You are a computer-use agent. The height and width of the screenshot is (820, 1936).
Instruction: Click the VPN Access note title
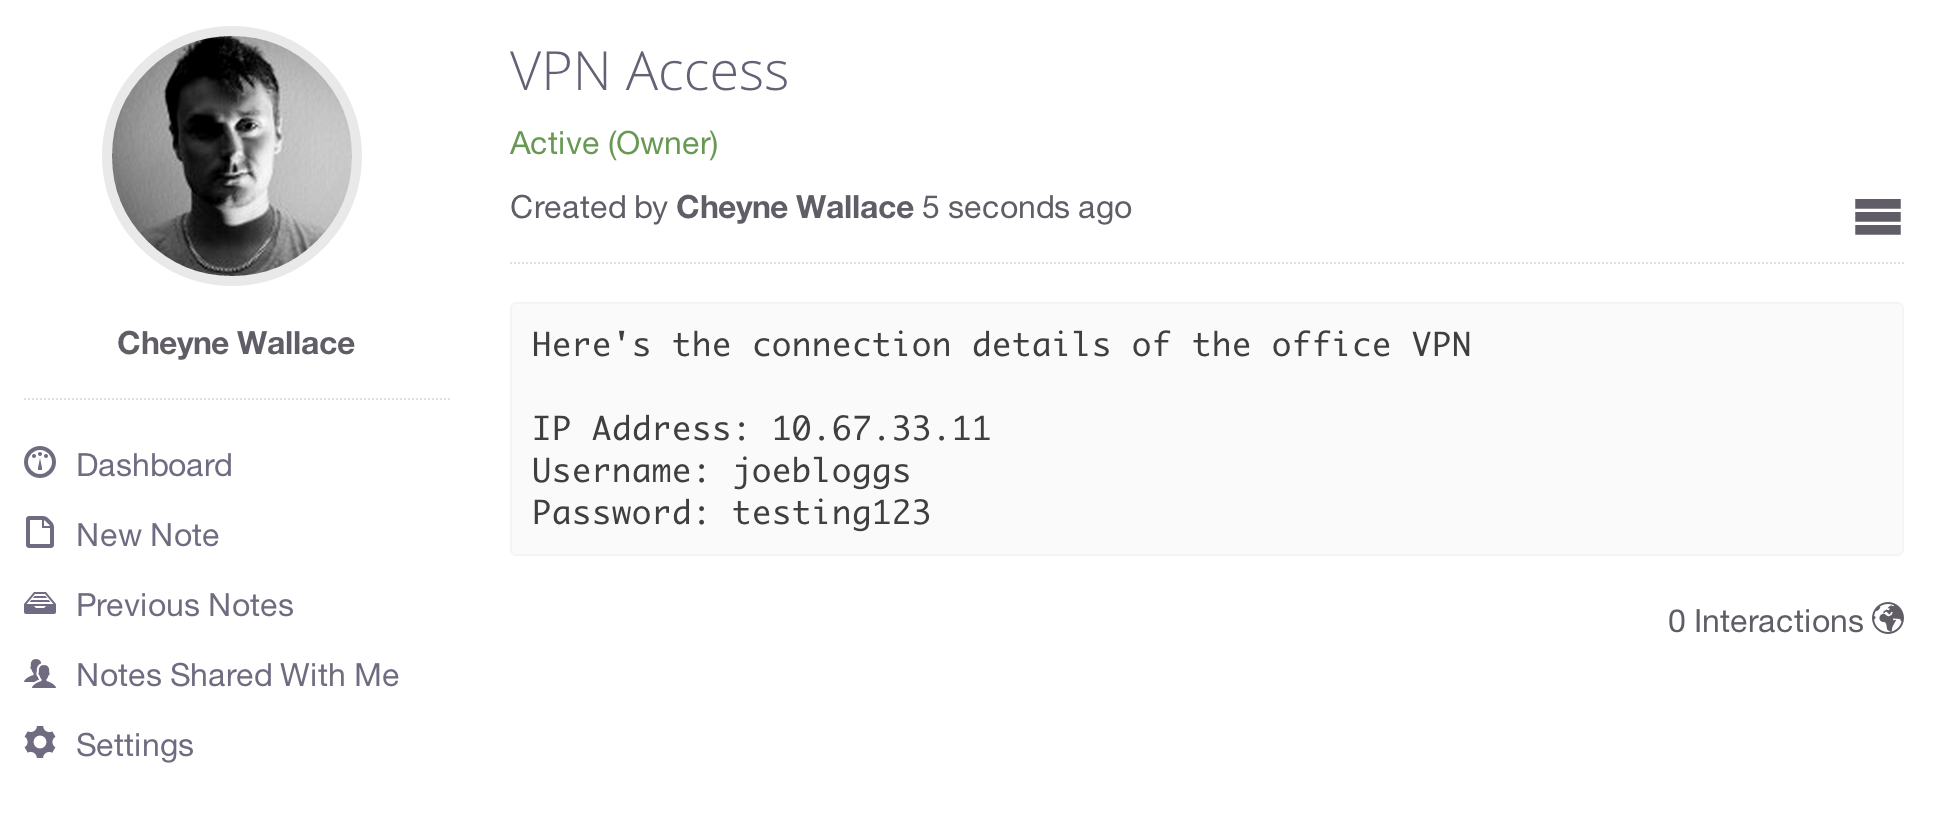[x=649, y=72]
